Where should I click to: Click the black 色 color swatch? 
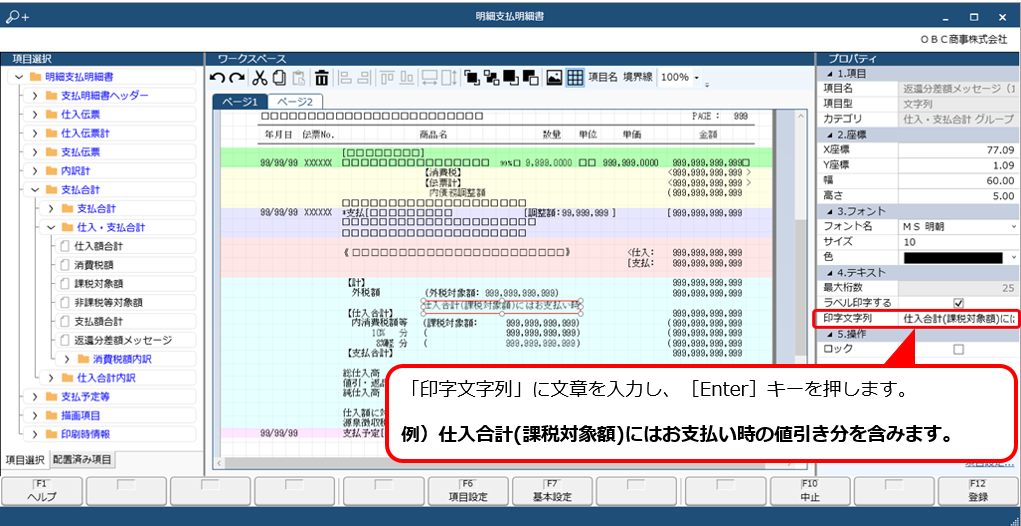pyautogui.click(x=953, y=258)
